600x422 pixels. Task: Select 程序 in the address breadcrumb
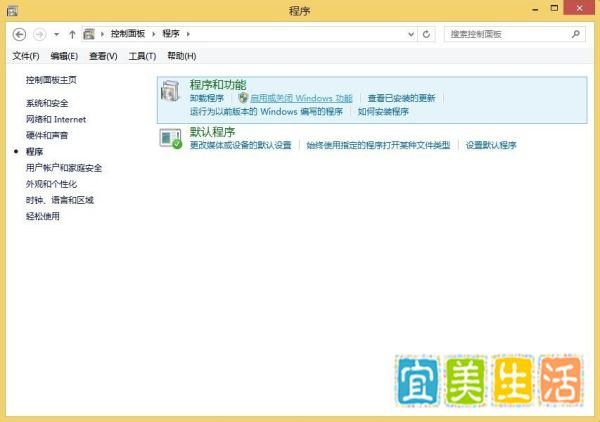(x=171, y=34)
